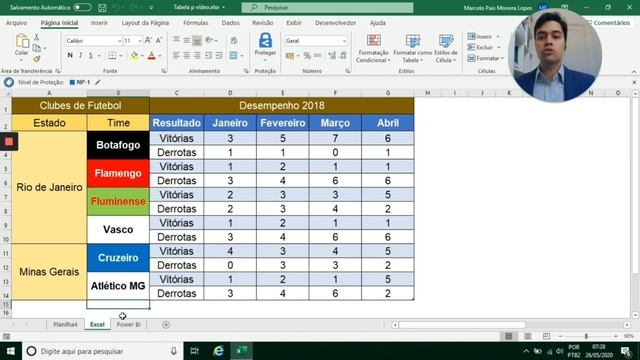
Task: Click the Proteger lock icon
Action: click(x=265, y=40)
